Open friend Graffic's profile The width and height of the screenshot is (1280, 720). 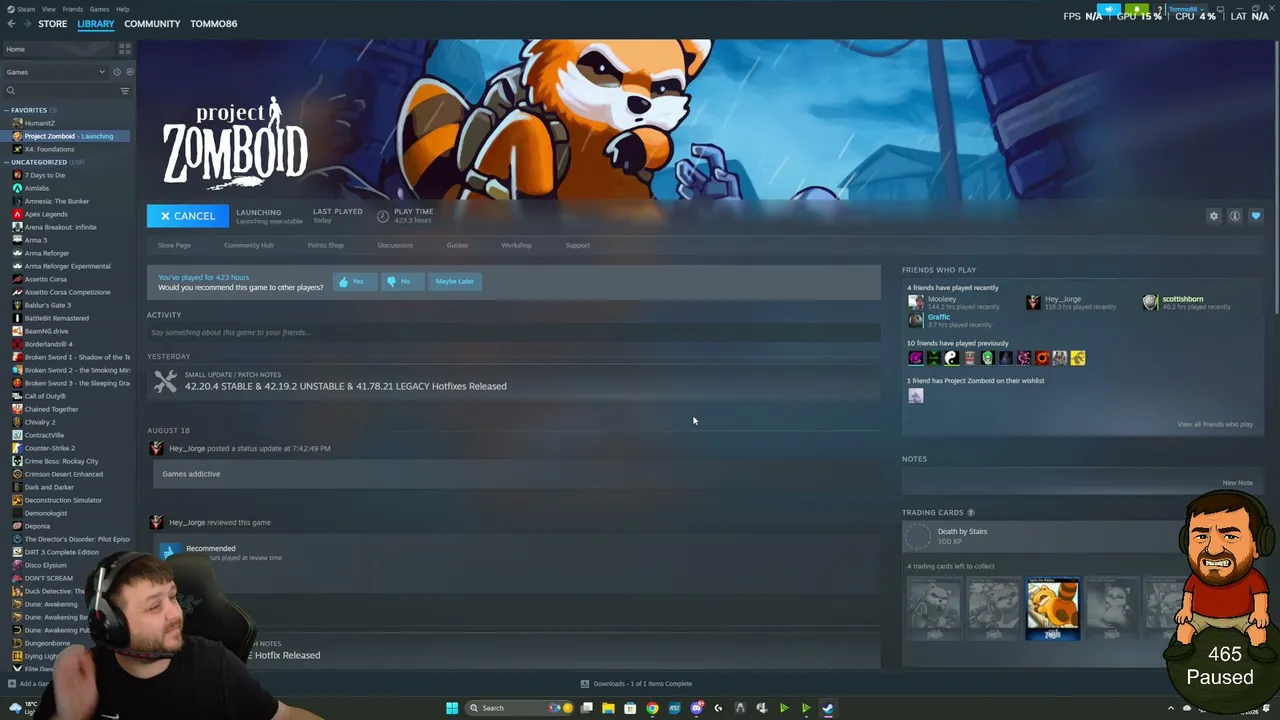[x=939, y=317]
